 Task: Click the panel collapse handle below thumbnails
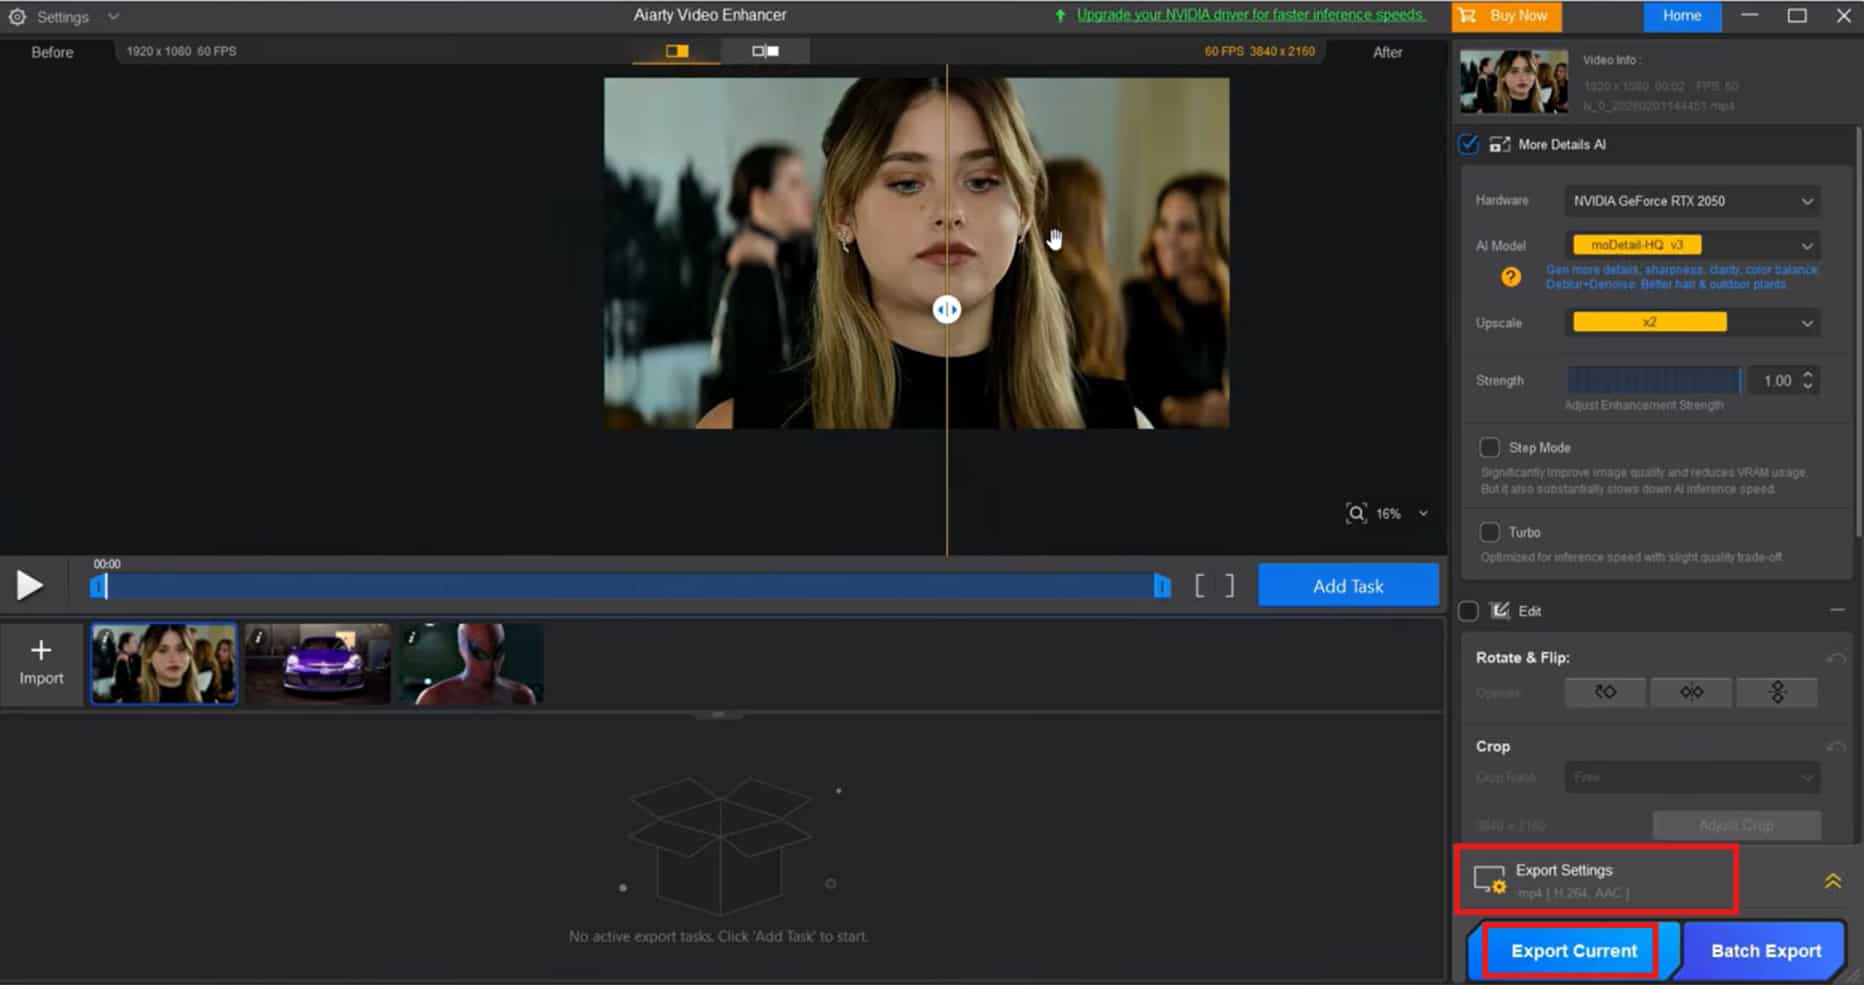(x=718, y=714)
